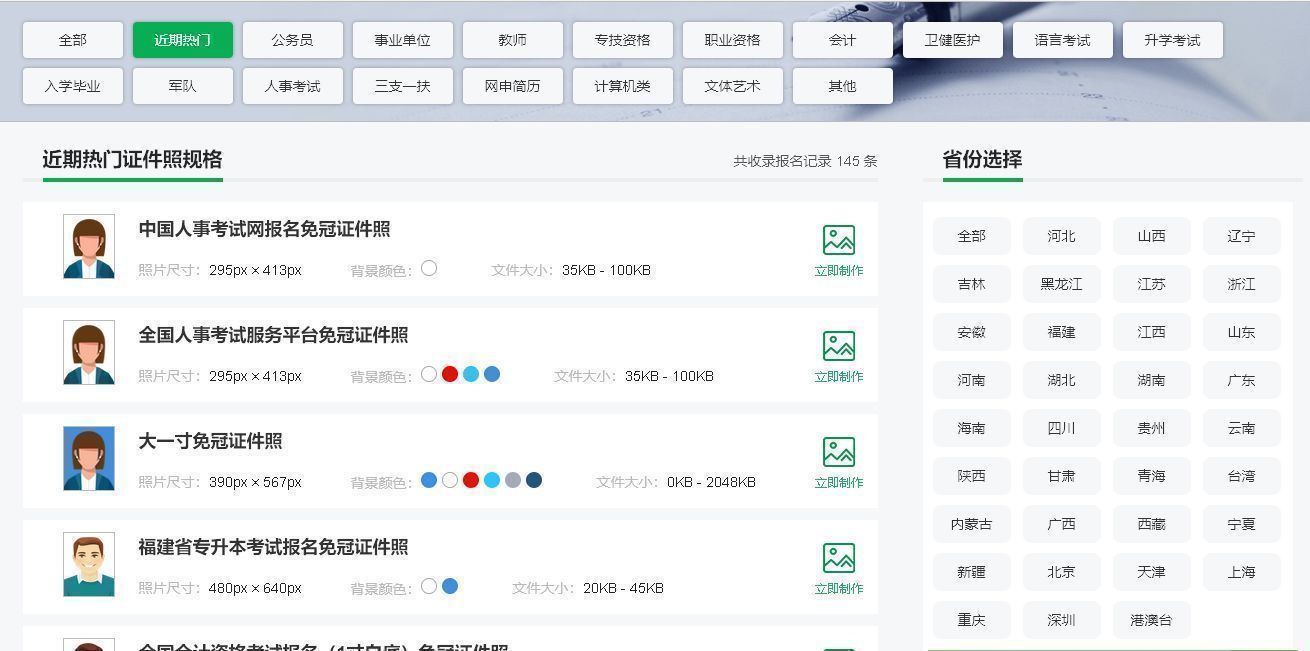Select the 港澳台 province option

pos(1151,620)
